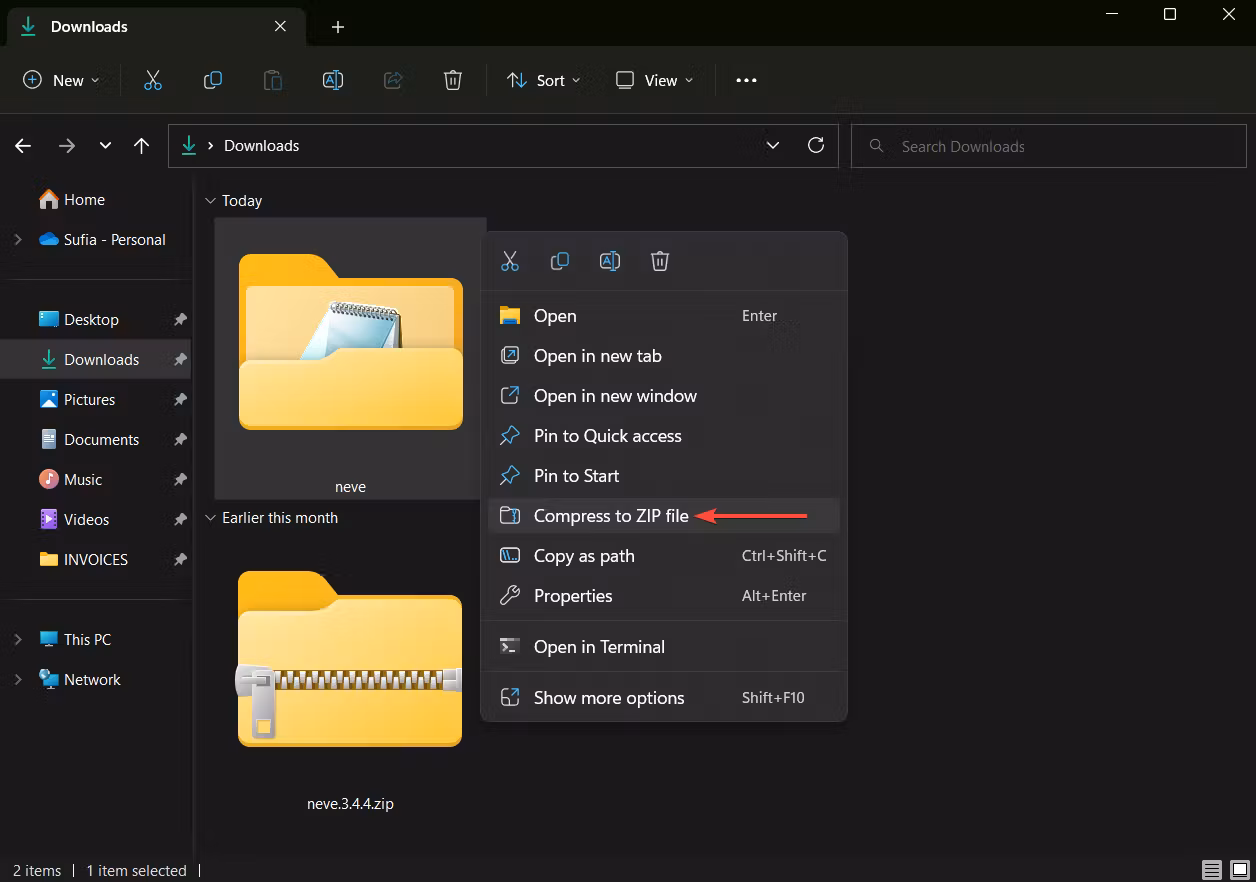This screenshot has height=882, width=1256.
Task: Click the Refresh icon beside the address bar
Action: [x=815, y=145]
